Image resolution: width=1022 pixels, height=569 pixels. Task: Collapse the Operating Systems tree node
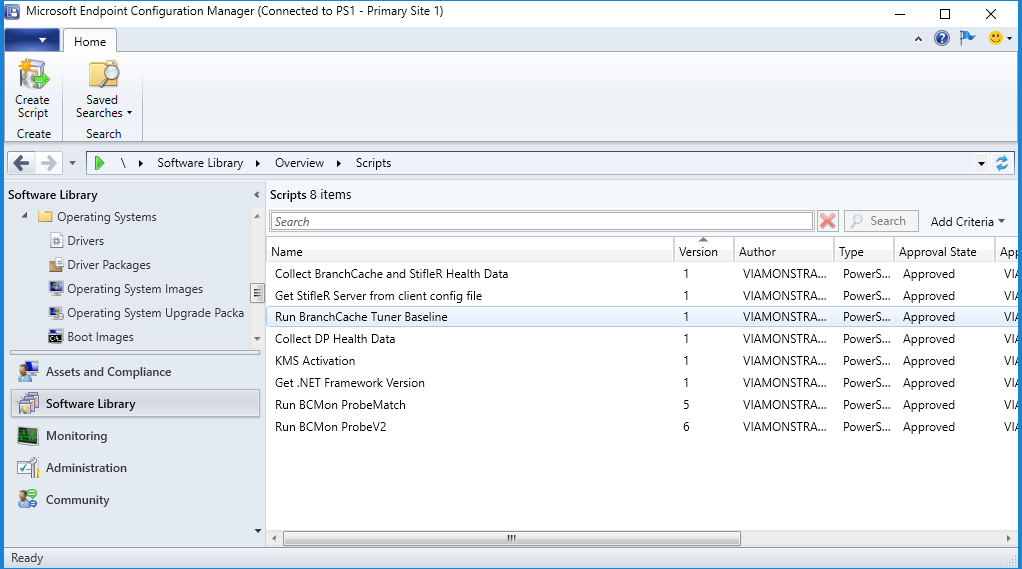coord(25,216)
